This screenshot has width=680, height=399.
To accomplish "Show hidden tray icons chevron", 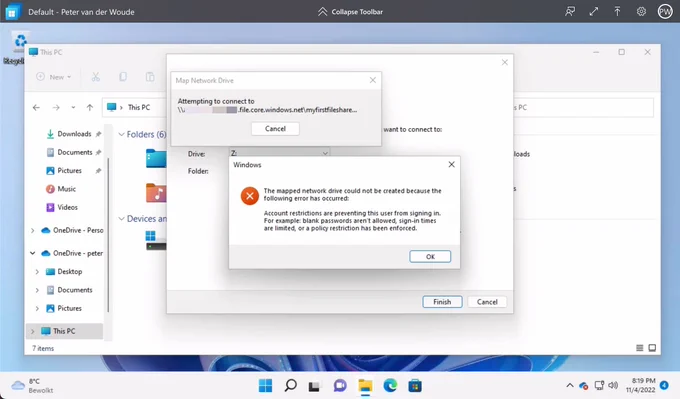I will pyautogui.click(x=570, y=385).
